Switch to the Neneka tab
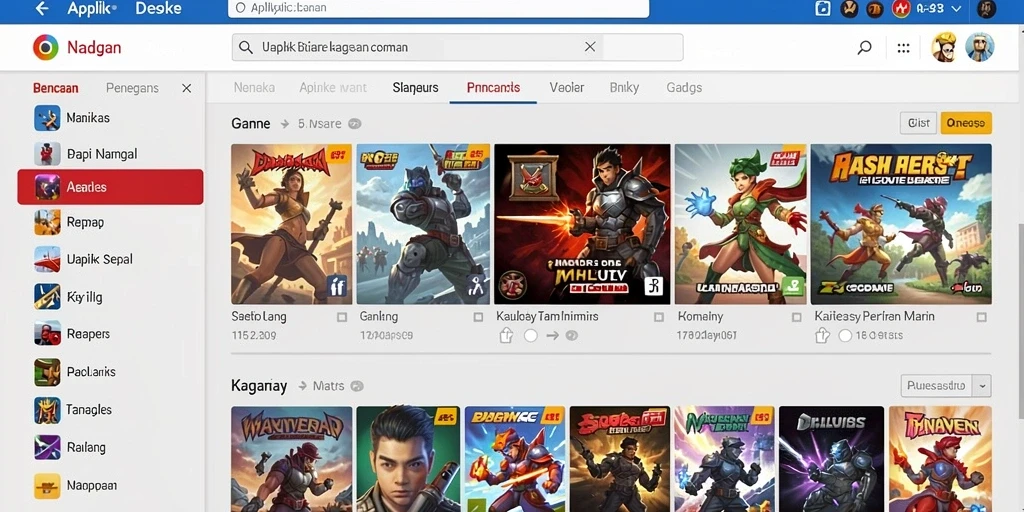 (x=254, y=88)
